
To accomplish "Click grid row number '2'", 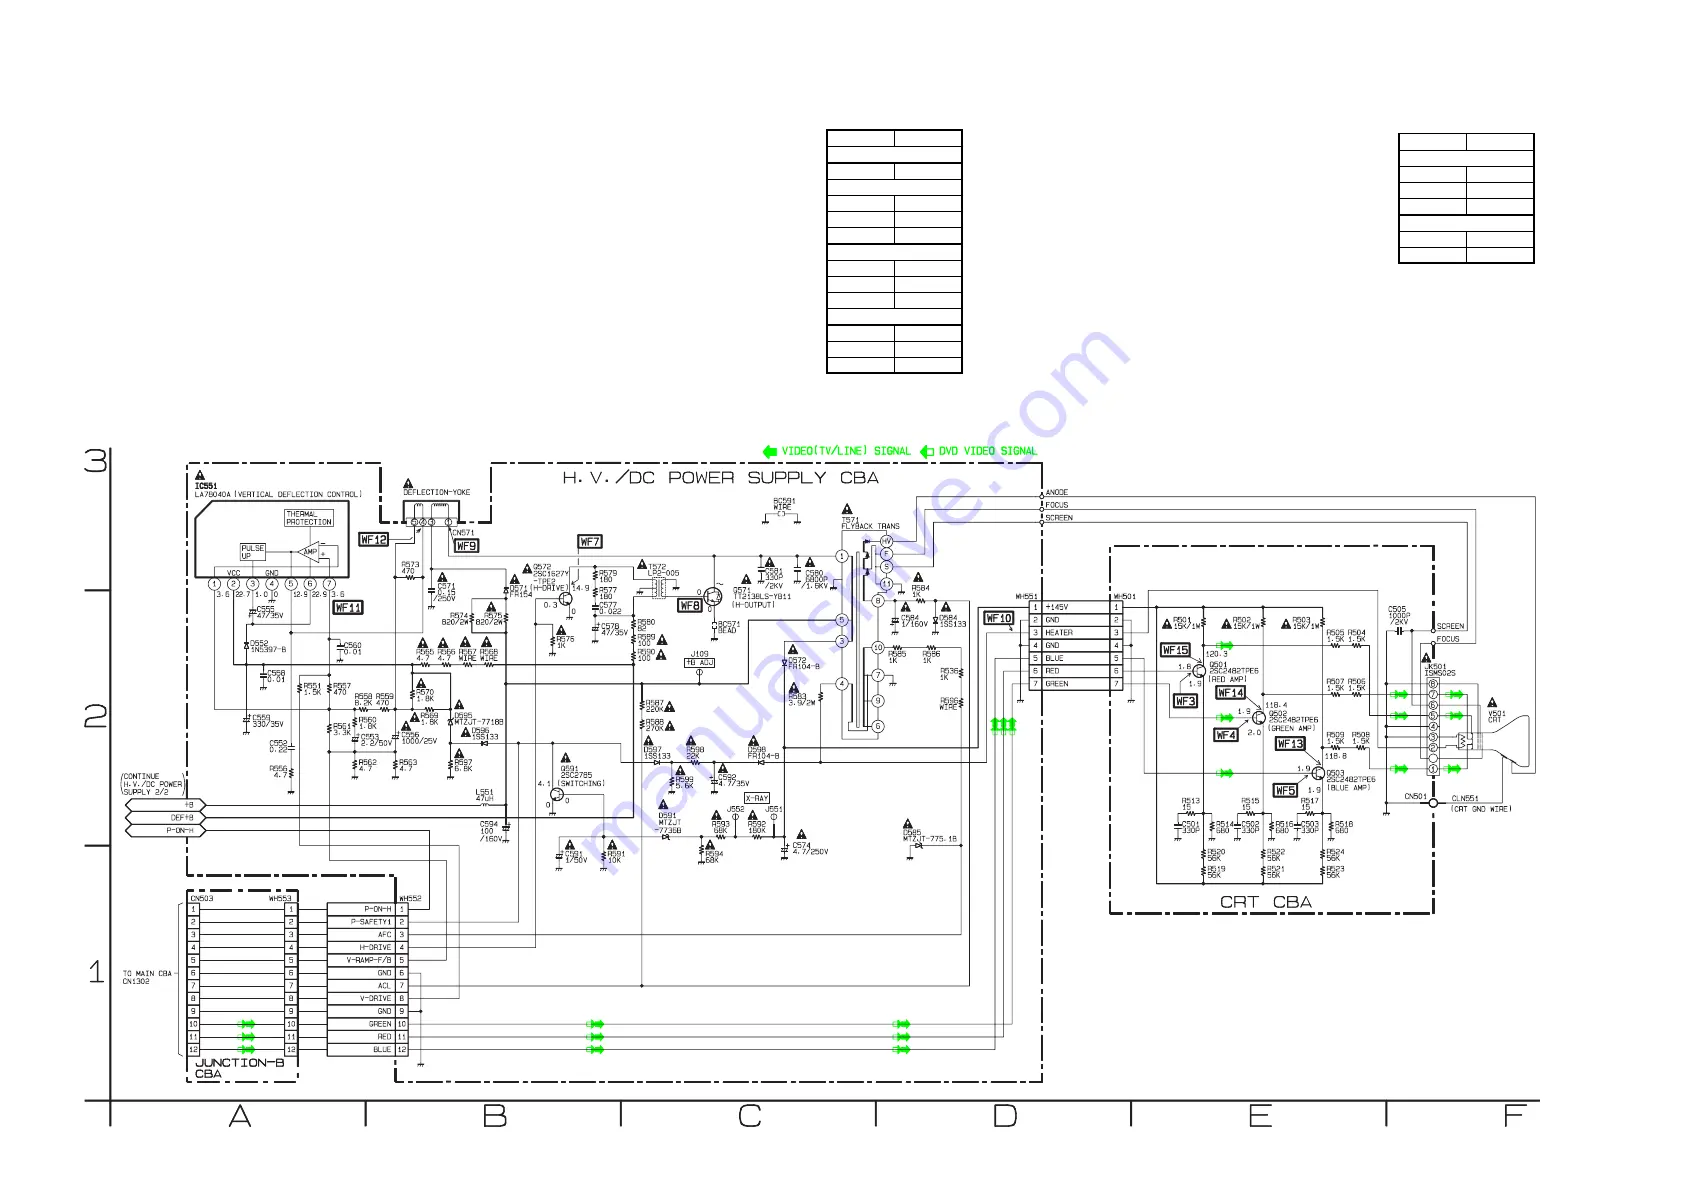I will click(95, 716).
